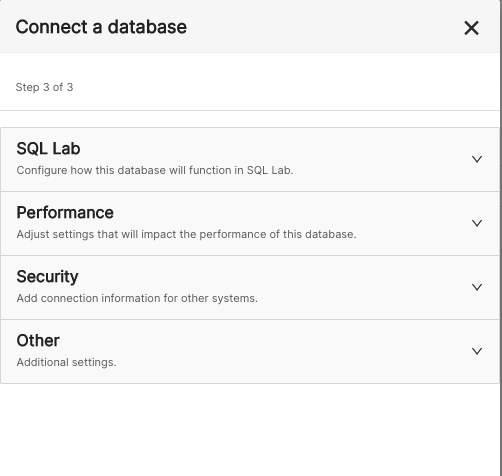Click the 'Step 3 of 3' label
502x476 pixels.
click(44, 87)
